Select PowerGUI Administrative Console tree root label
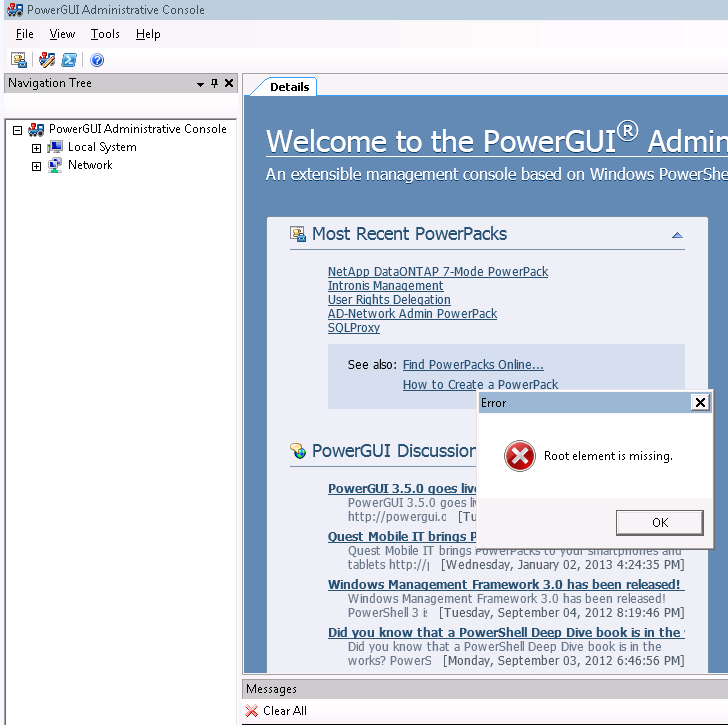 pyautogui.click(x=138, y=129)
